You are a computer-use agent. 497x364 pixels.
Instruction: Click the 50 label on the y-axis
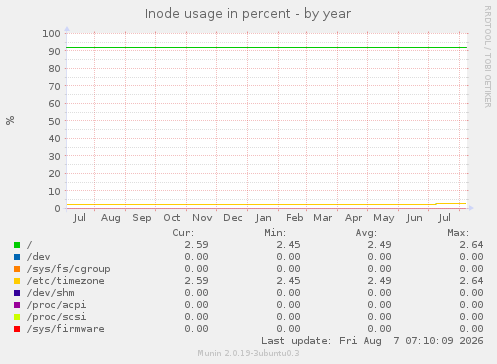(x=54, y=121)
